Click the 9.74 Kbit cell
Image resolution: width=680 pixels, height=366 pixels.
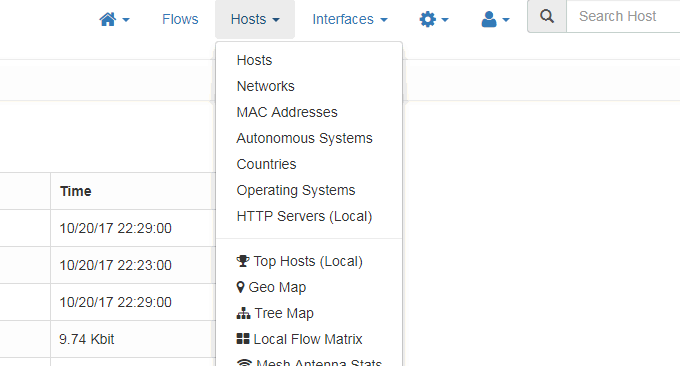(133, 339)
